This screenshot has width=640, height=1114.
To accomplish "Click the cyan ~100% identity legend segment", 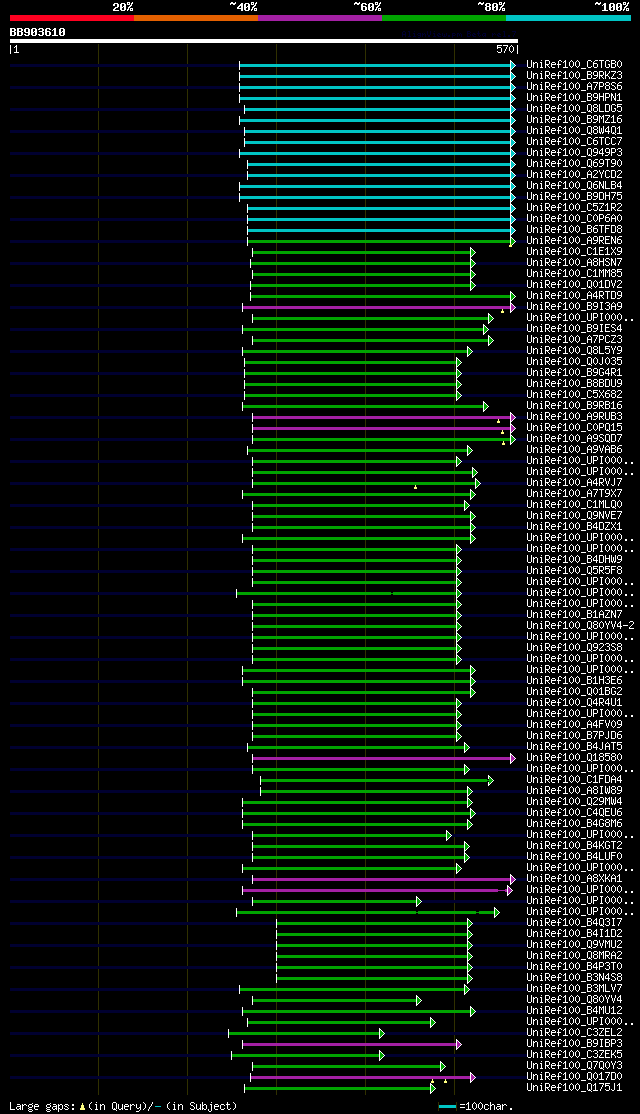I will point(568,18).
